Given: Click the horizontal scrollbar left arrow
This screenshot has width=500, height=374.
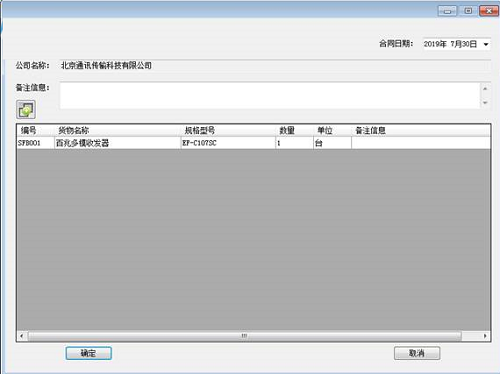Looking at the screenshot, I should pos(22,336).
